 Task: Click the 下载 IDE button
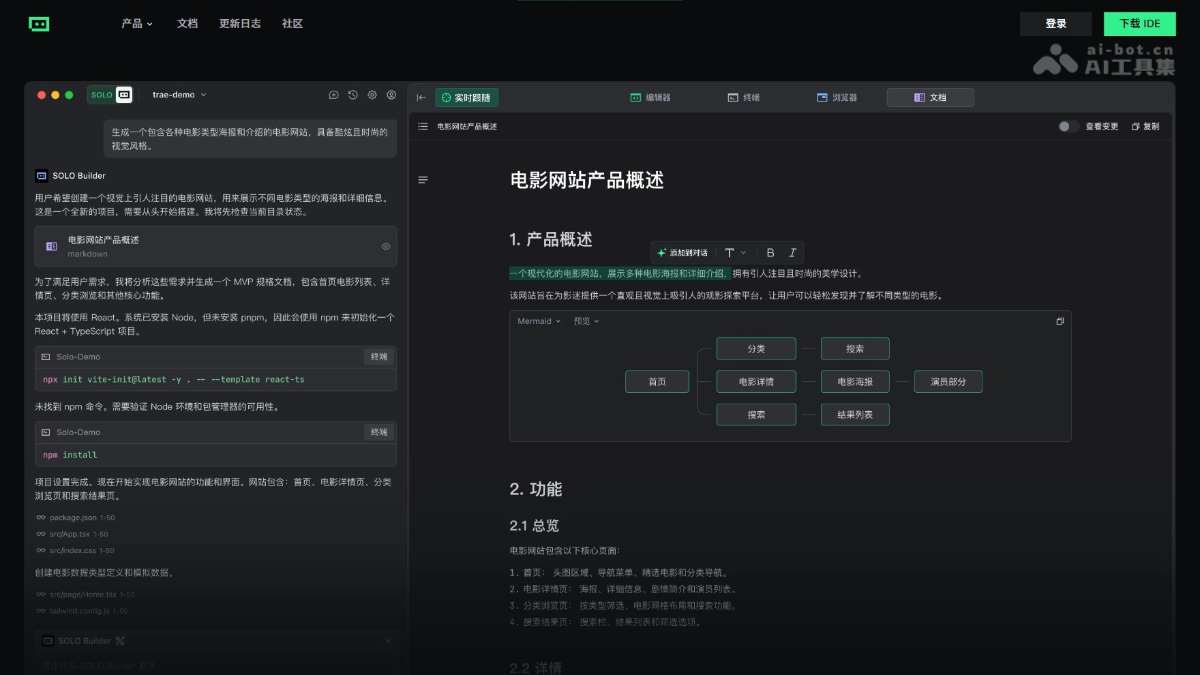click(x=1139, y=23)
